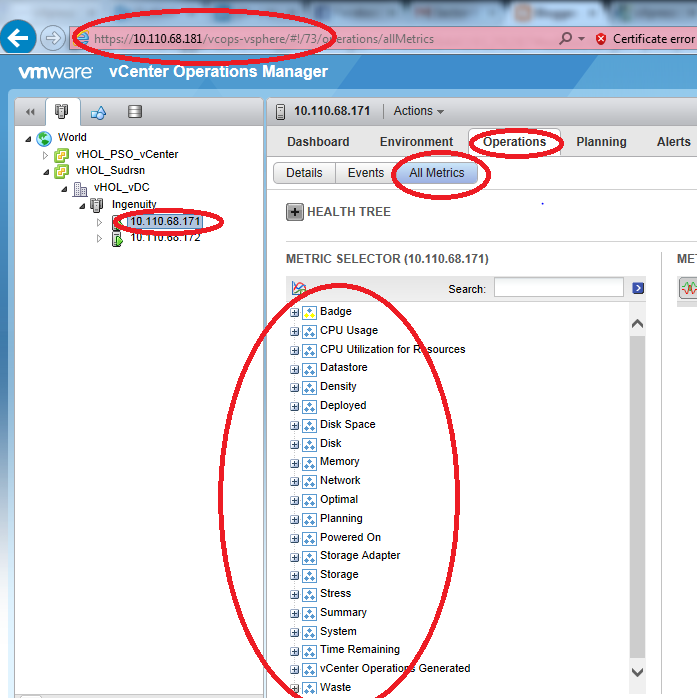Collapse left pane with double-arrow icon
The width and height of the screenshot is (697, 698).
coord(30,112)
